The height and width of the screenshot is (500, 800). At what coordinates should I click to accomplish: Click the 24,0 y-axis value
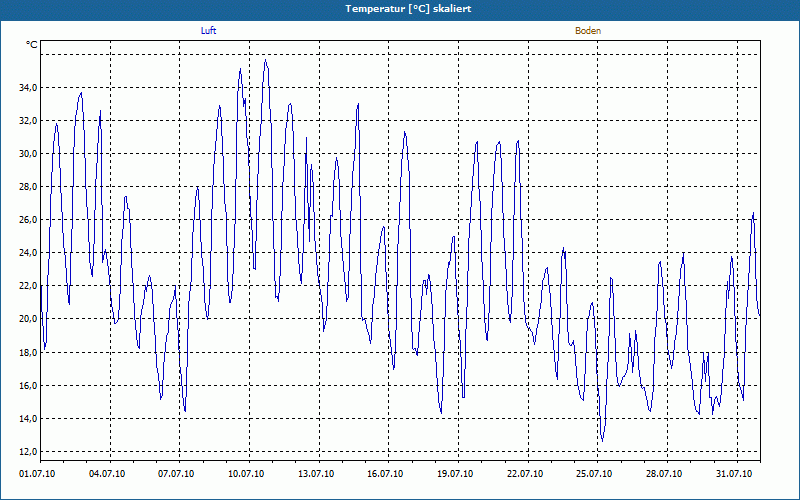[28, 253]
